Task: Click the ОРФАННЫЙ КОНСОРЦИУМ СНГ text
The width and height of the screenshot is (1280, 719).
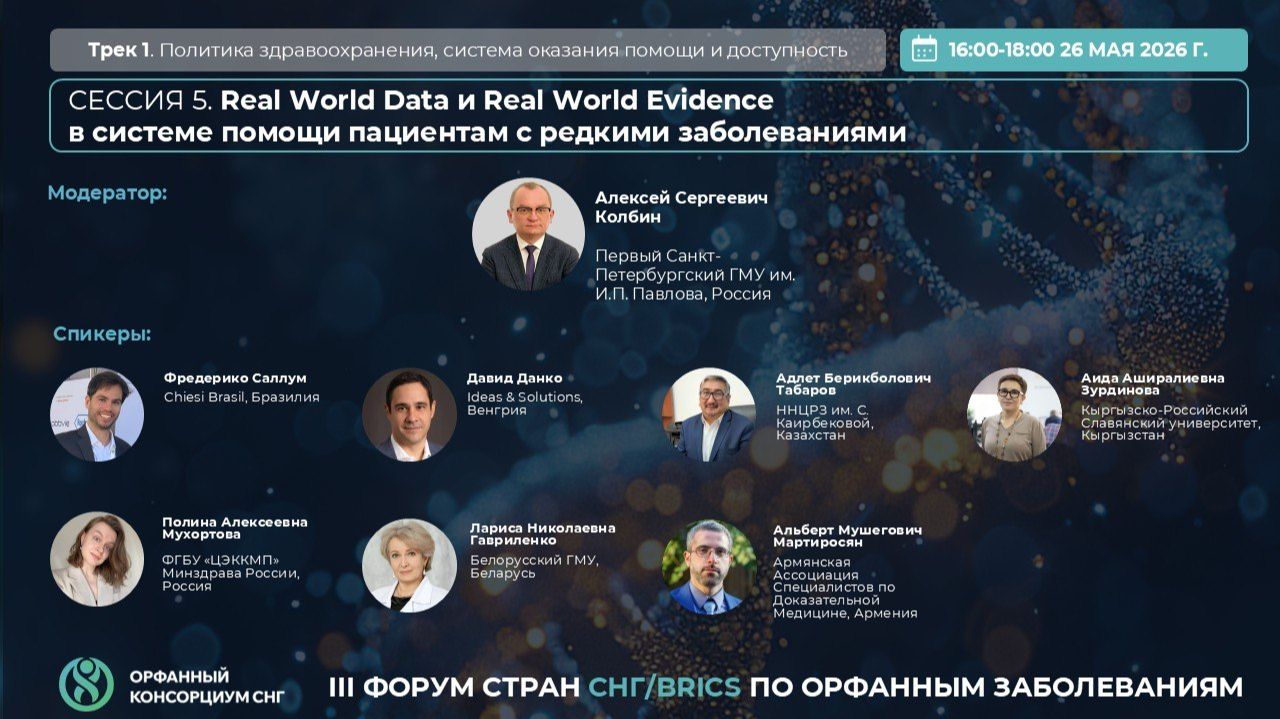Action: (x=206, y=686)
